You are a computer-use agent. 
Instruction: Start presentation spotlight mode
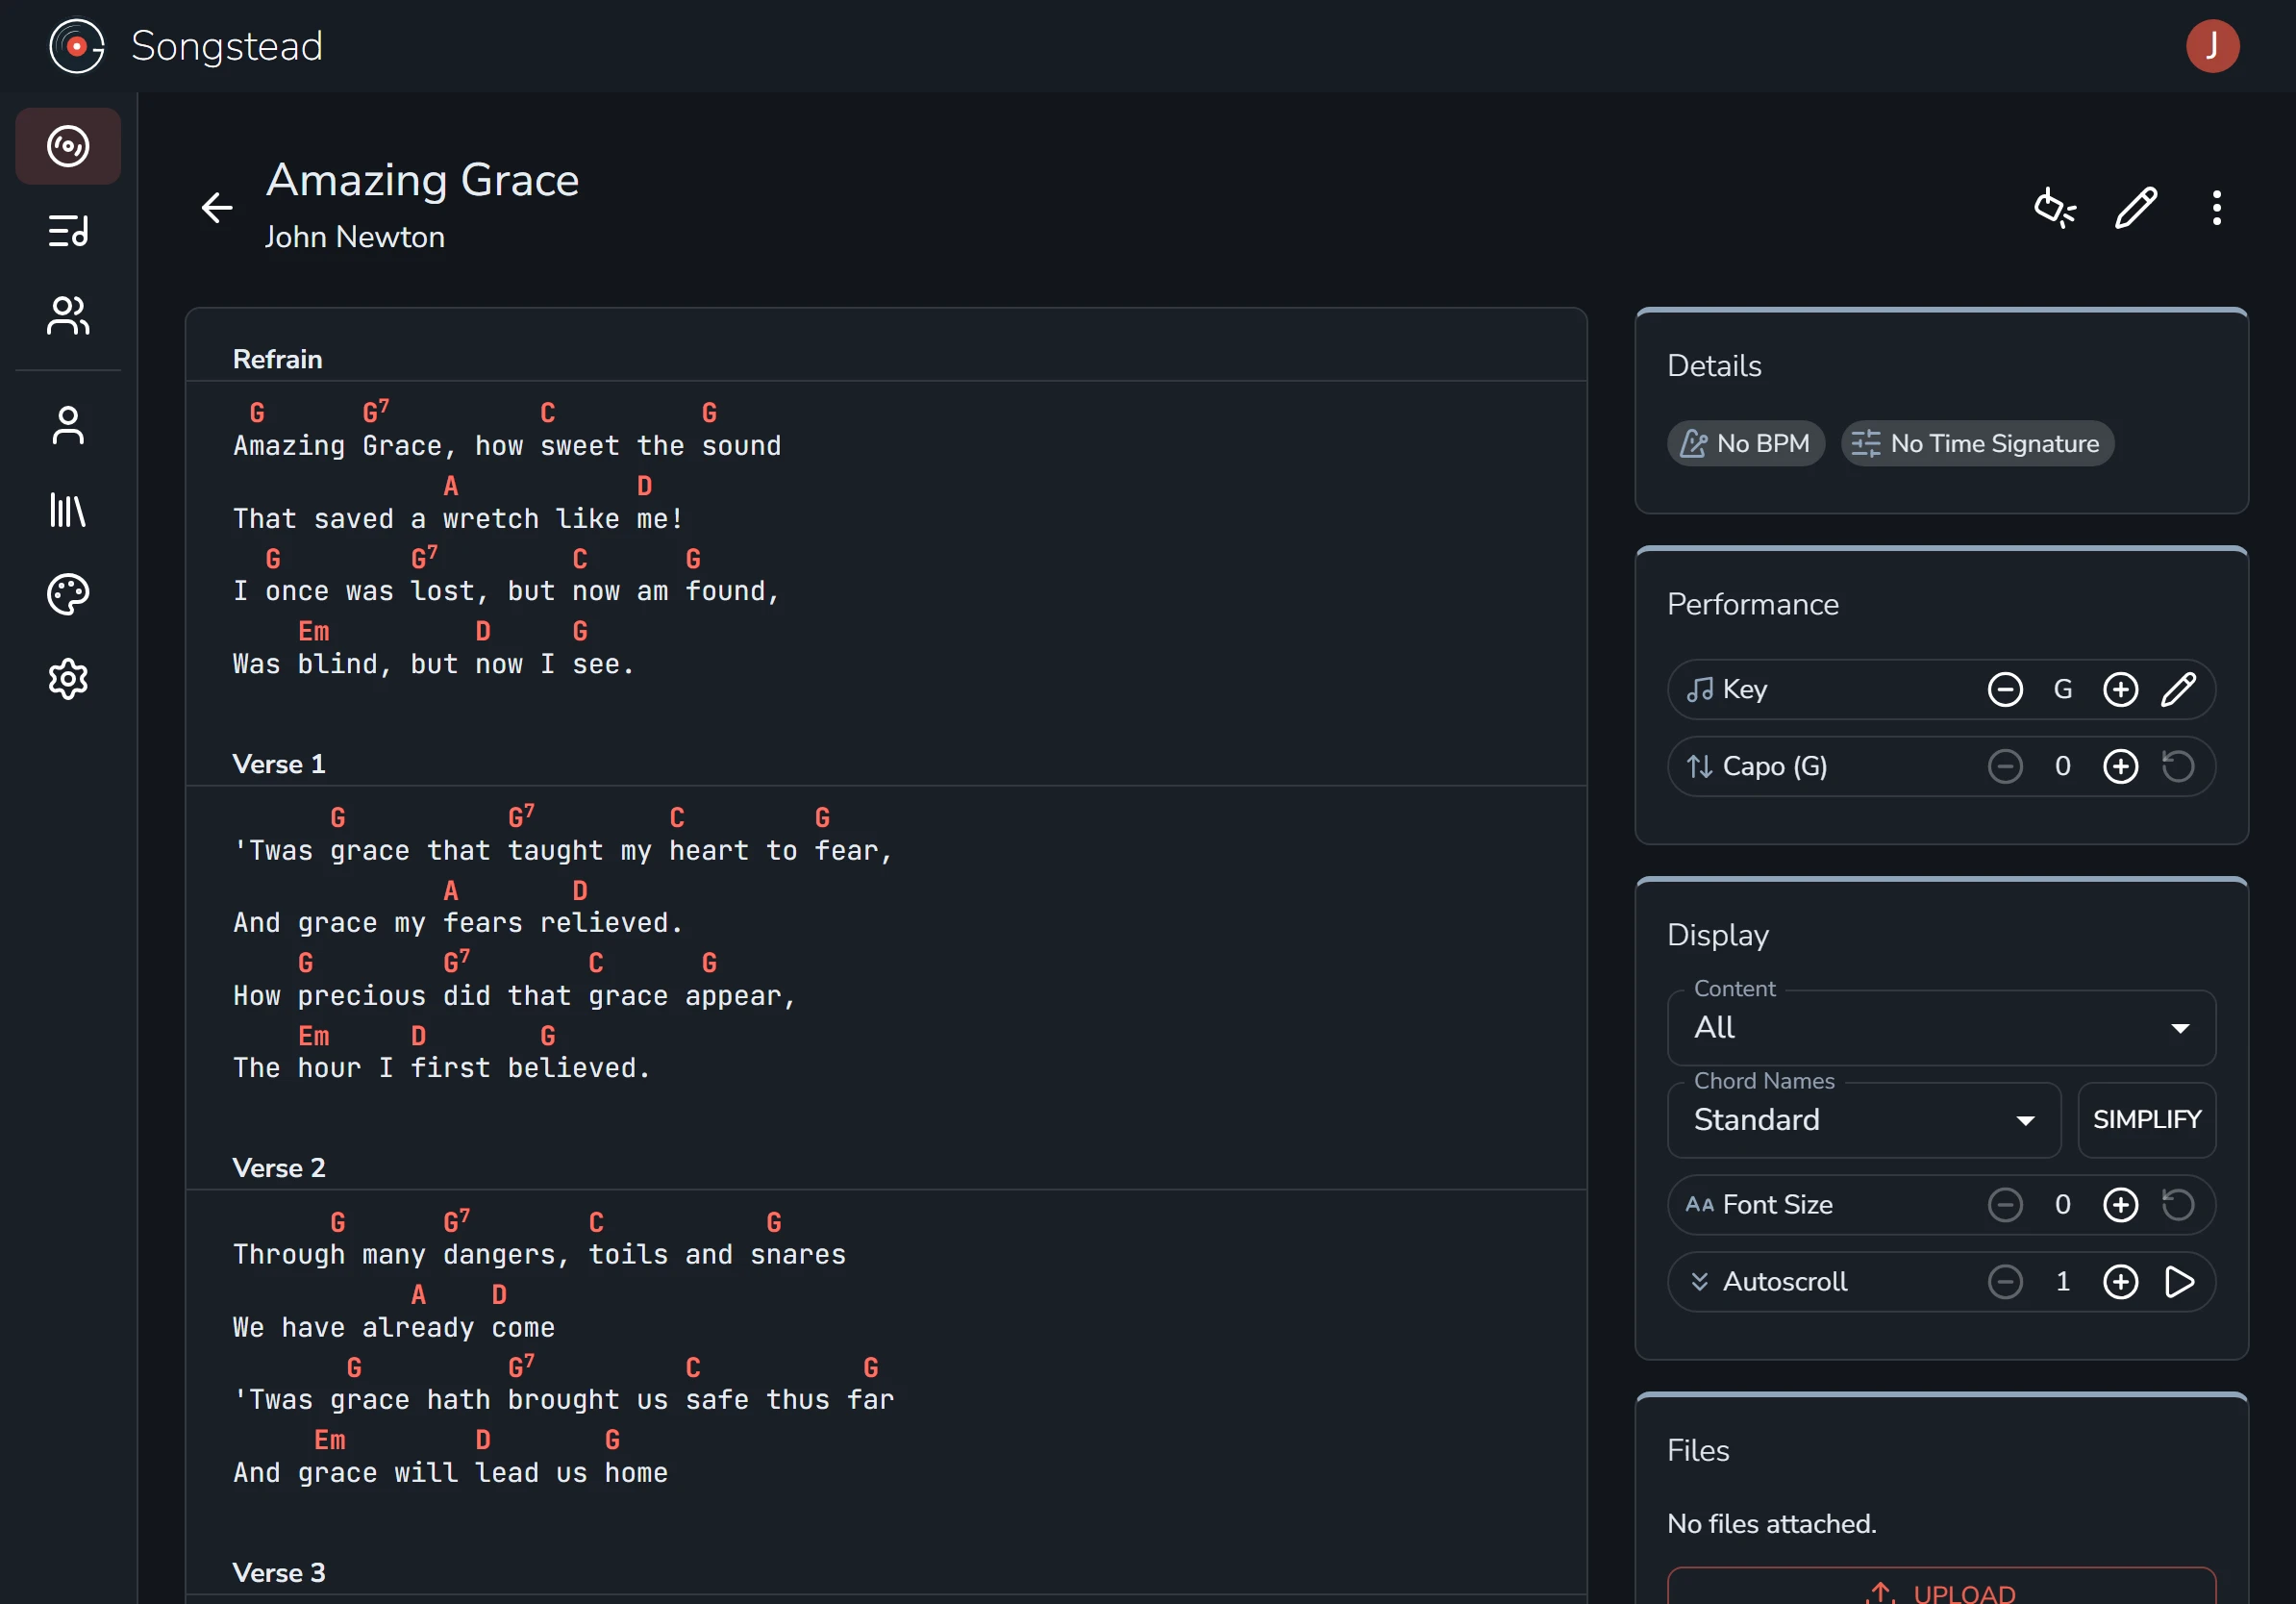(x=2055, y=208)
